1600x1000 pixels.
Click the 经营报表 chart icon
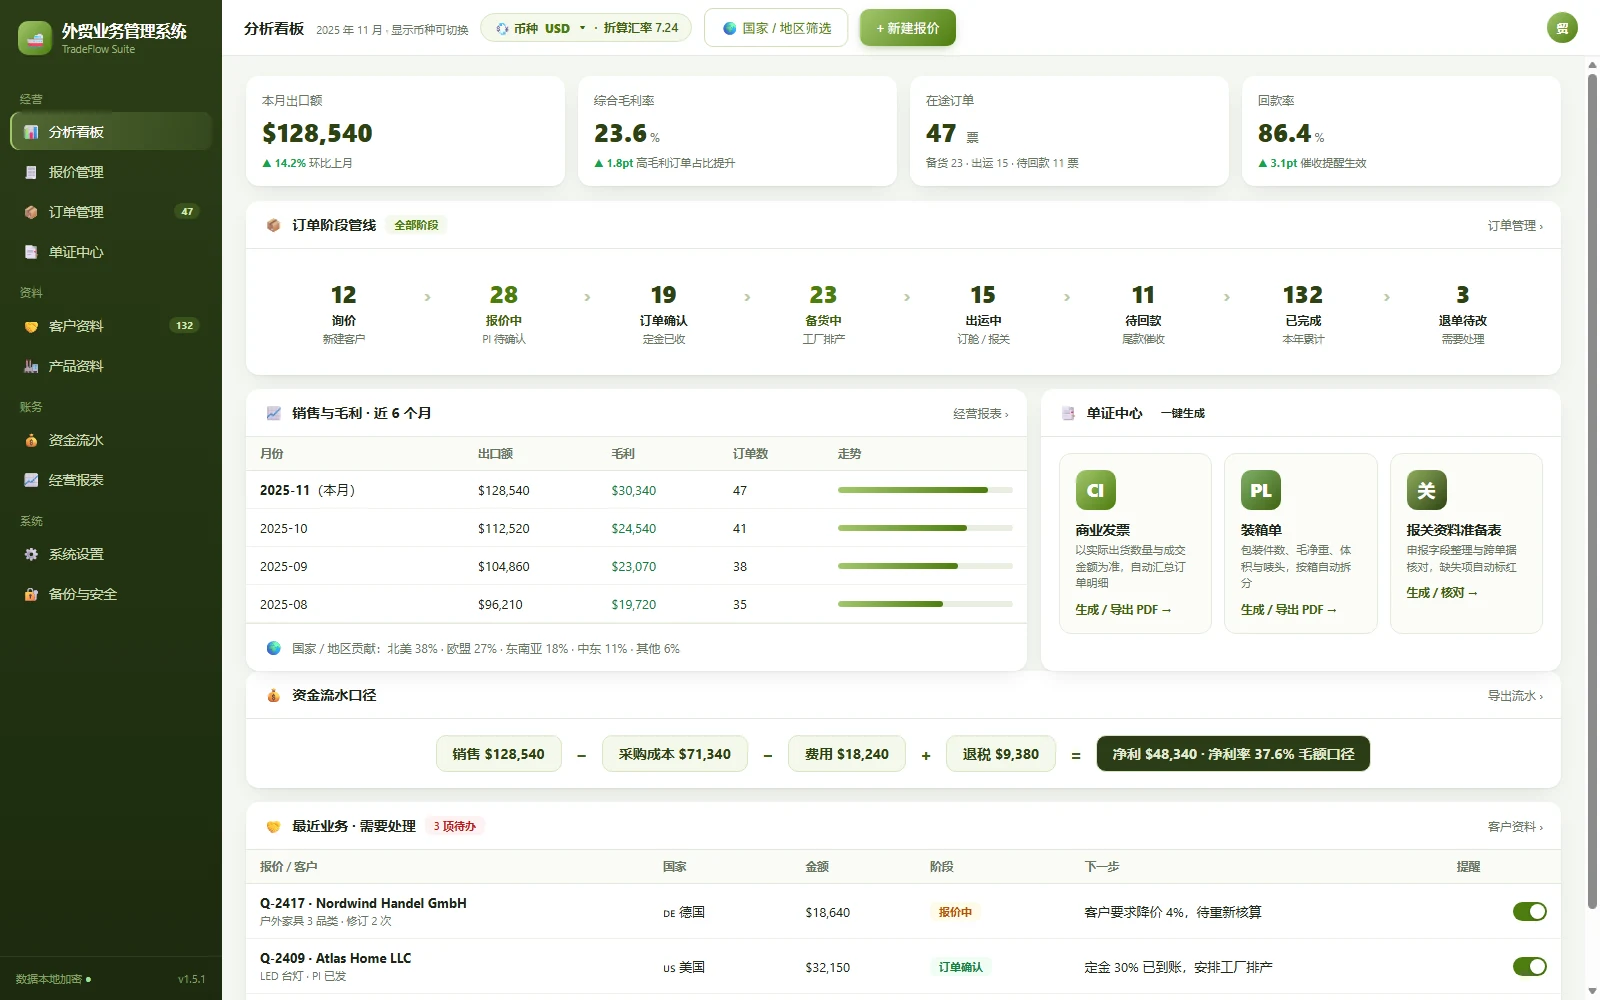pos(31,480)
